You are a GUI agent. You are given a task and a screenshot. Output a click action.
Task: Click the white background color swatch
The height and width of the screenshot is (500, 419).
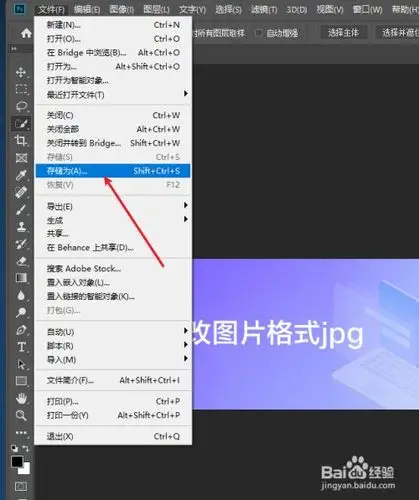tap(26, 469)
